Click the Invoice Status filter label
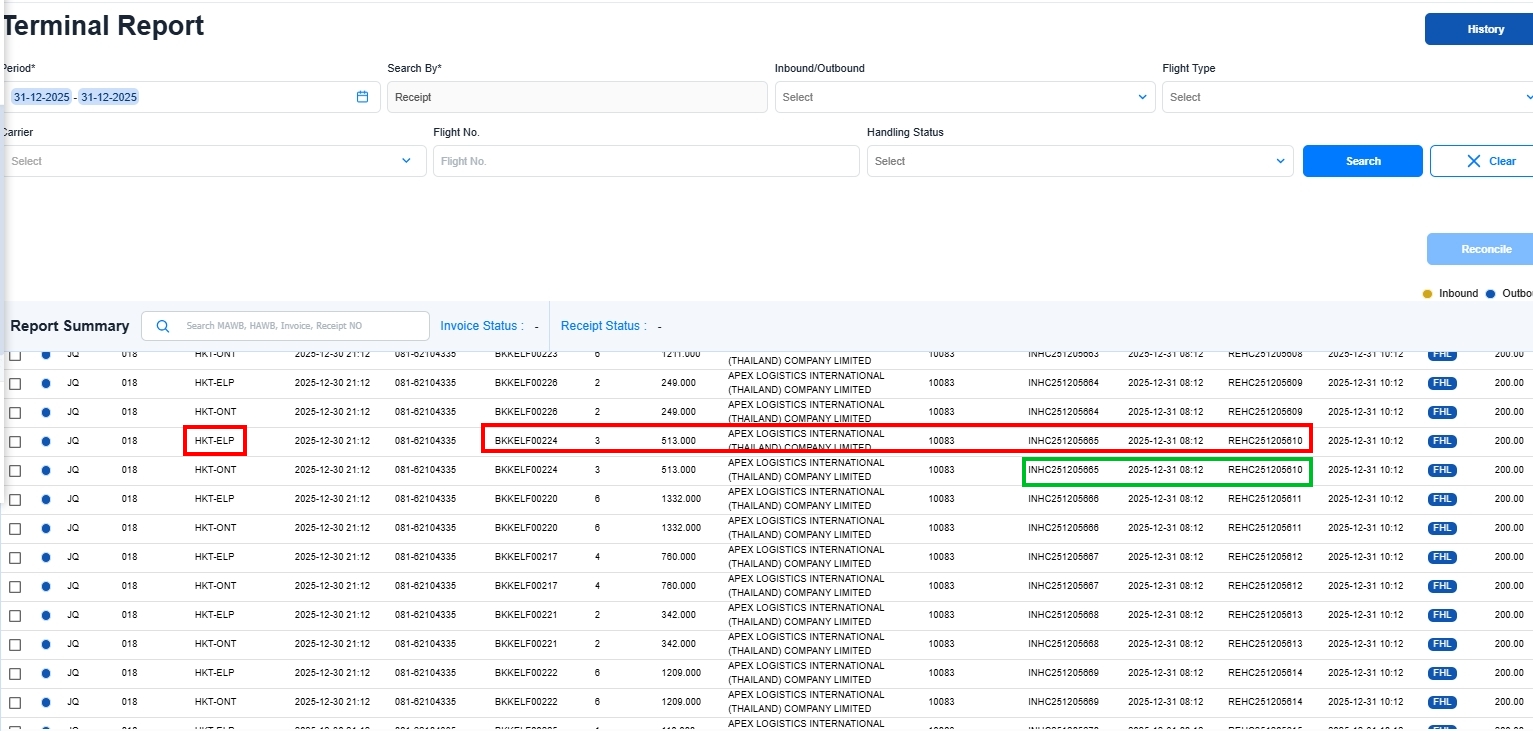 click(481, 326)
